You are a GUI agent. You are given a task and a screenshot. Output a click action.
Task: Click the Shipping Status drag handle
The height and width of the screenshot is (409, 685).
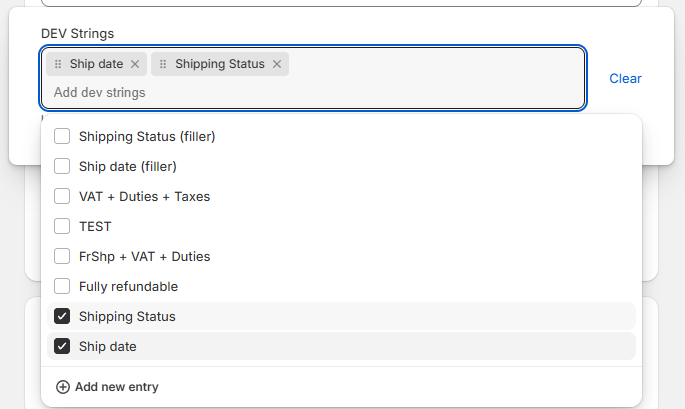click(163, 64)
